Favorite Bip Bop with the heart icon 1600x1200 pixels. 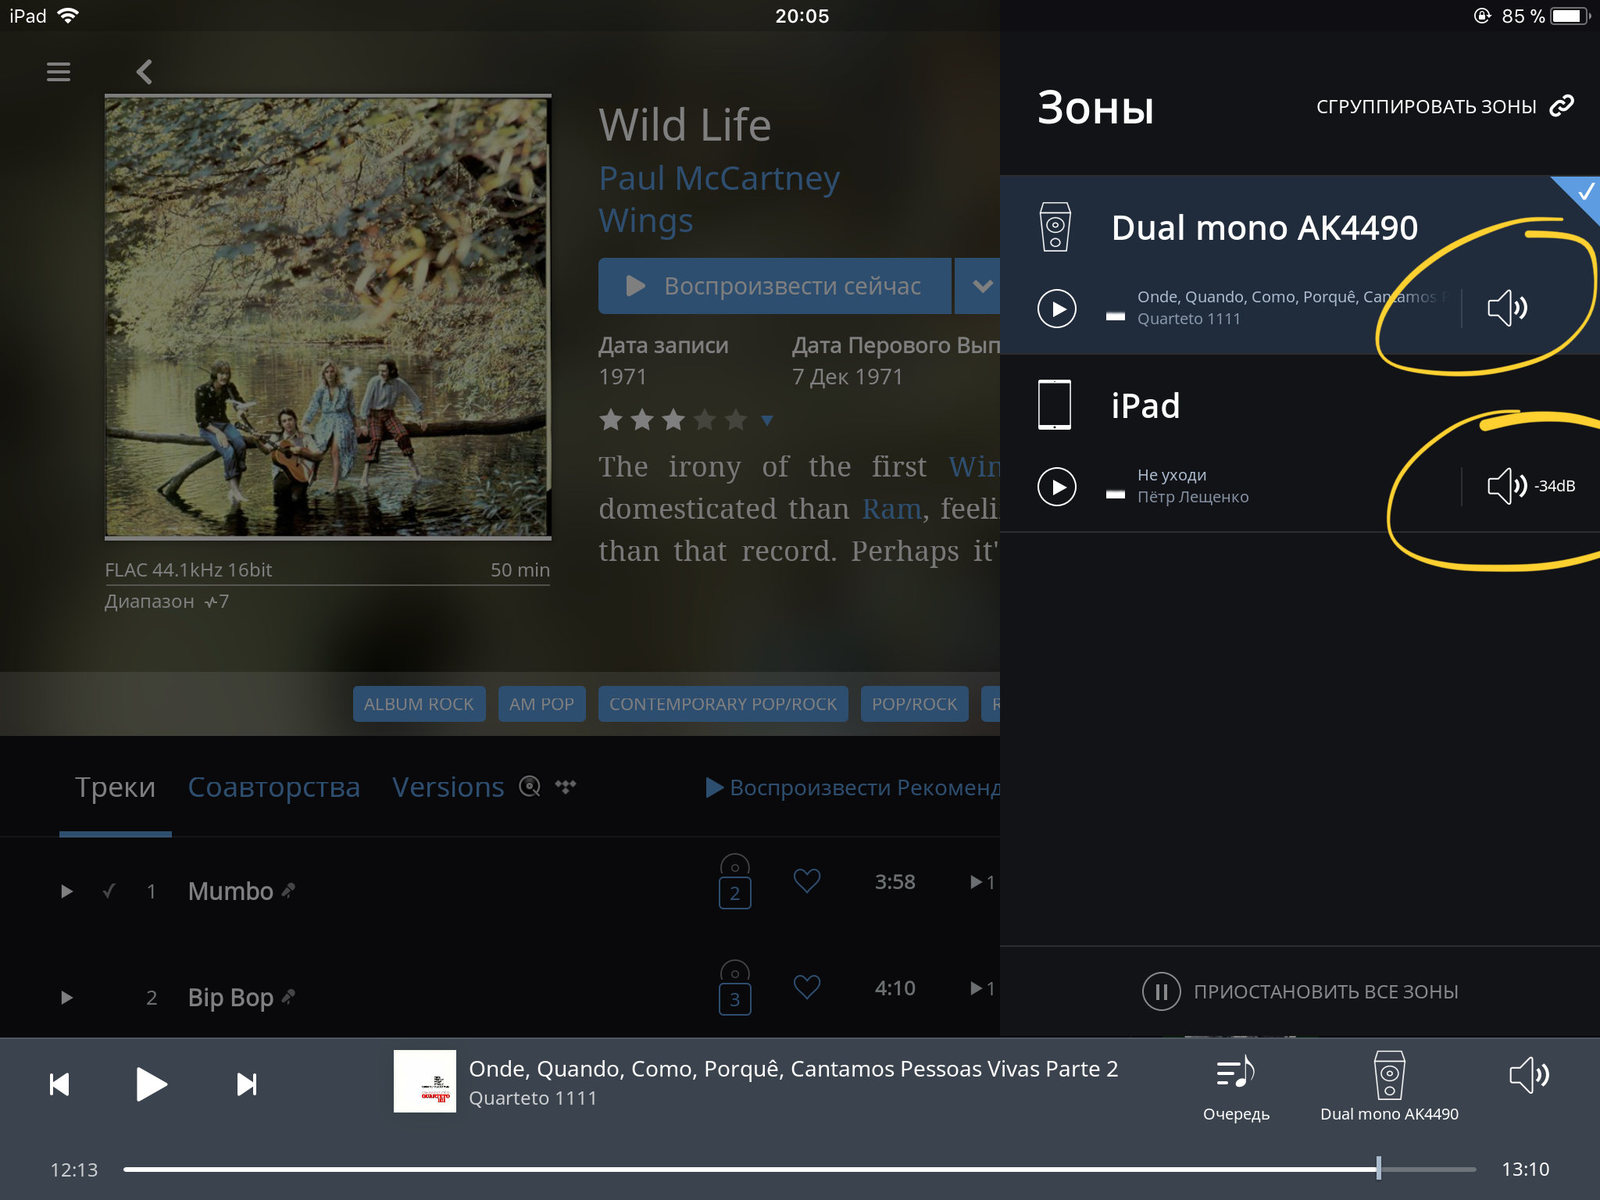(807, 987)
